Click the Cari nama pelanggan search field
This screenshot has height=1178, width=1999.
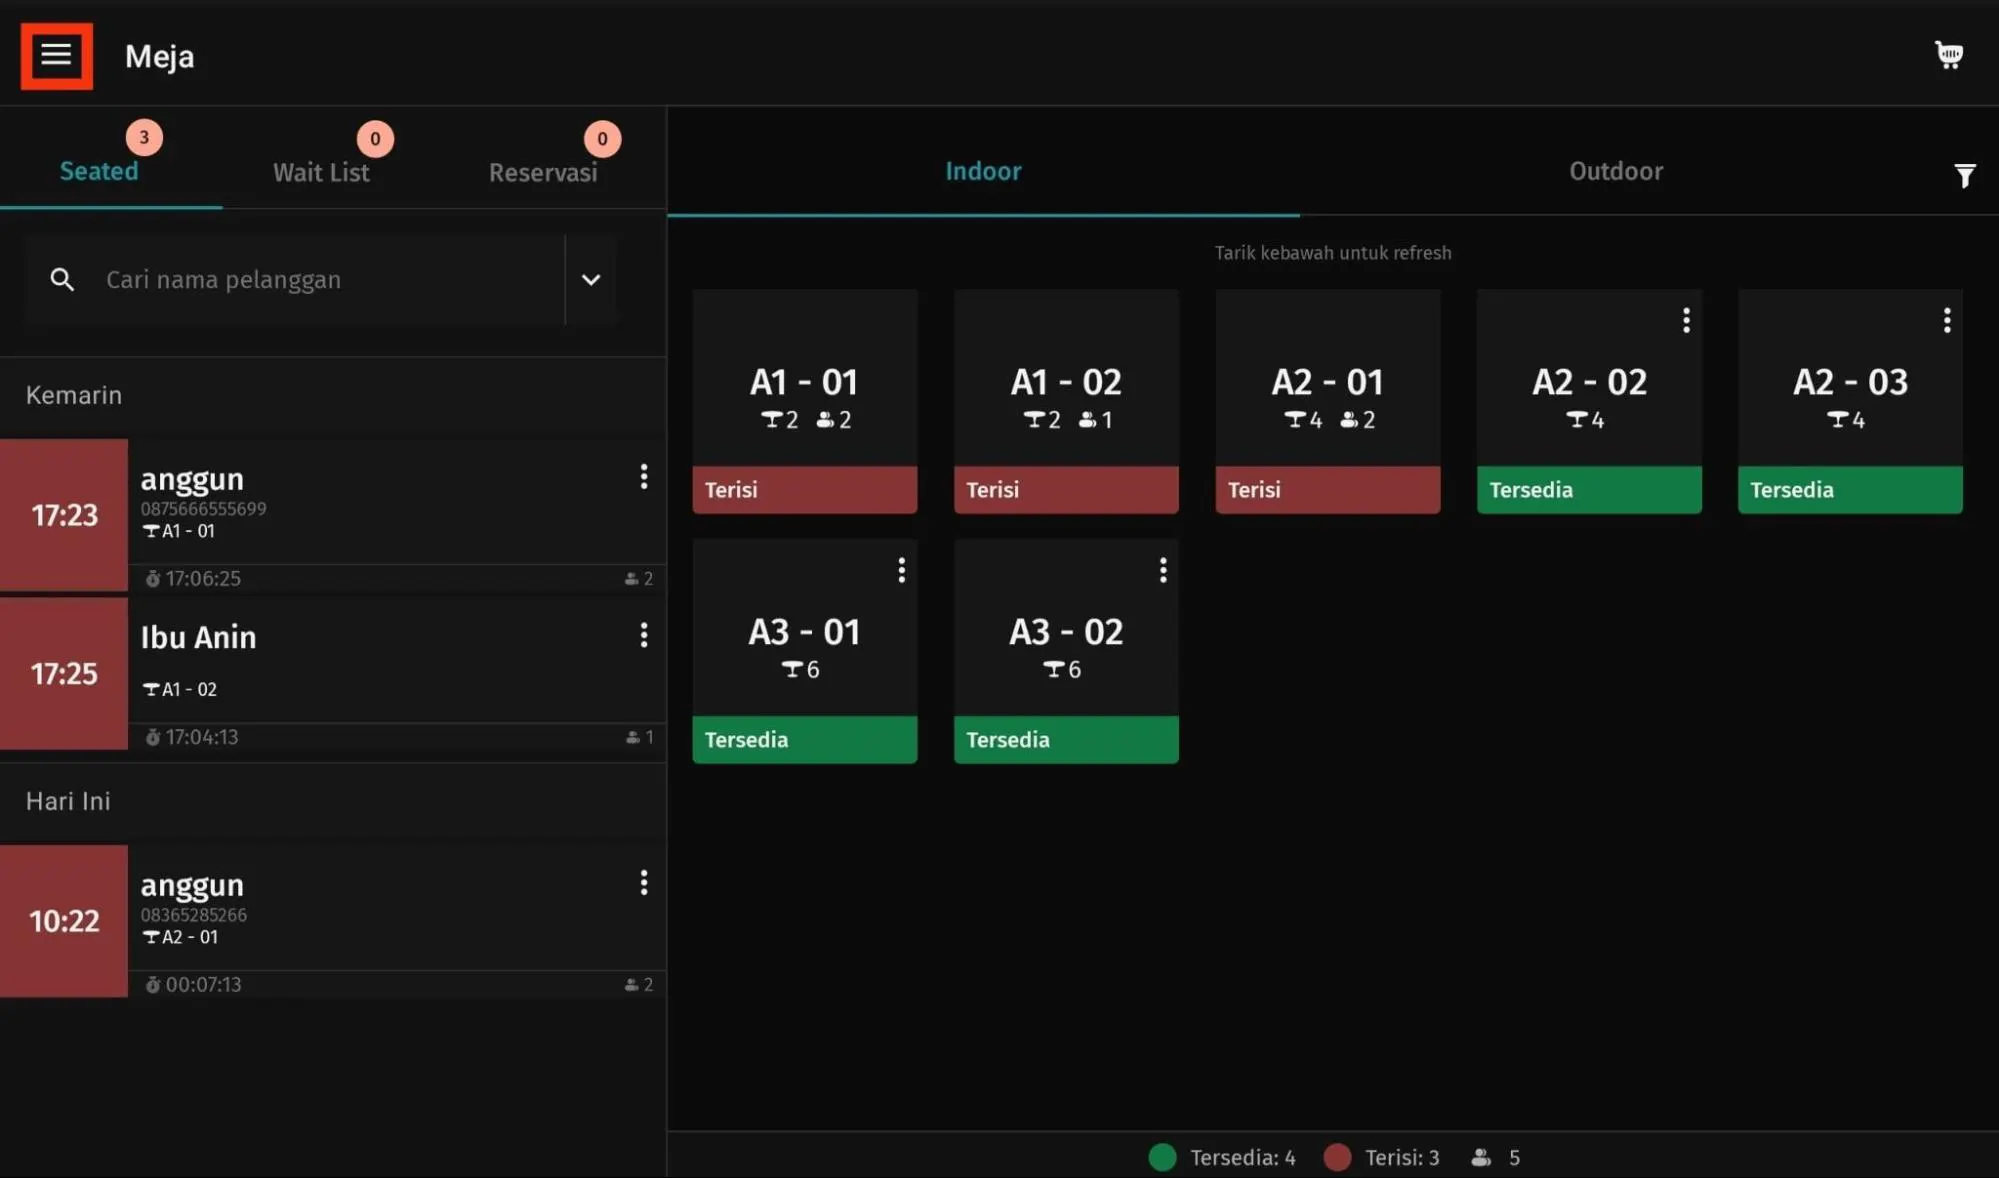coord(320,280)
